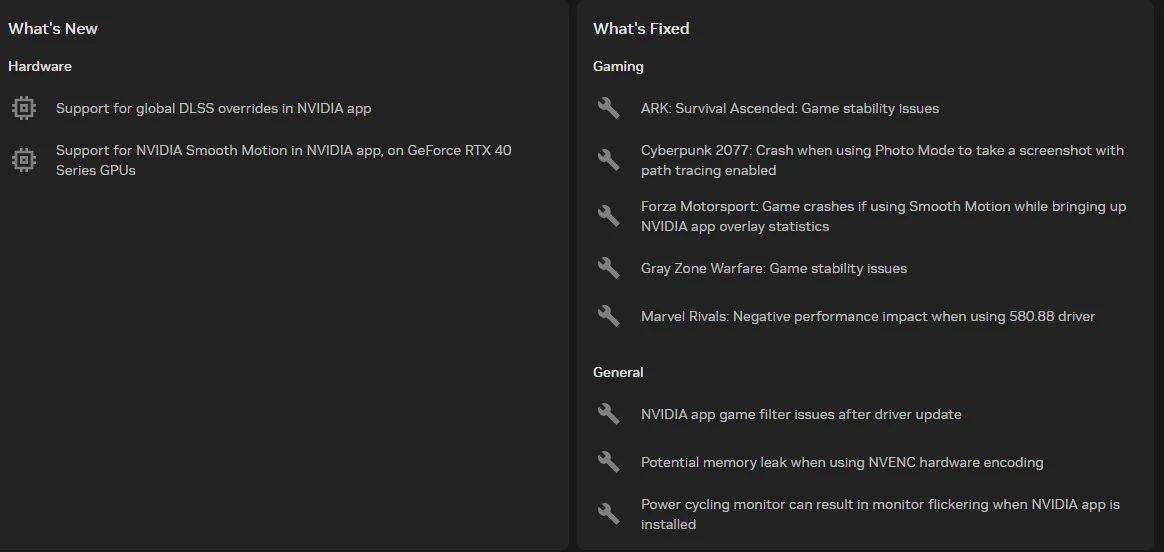Click Cyberpunk 2077 Photo Mode crash text

coord(882,160)
